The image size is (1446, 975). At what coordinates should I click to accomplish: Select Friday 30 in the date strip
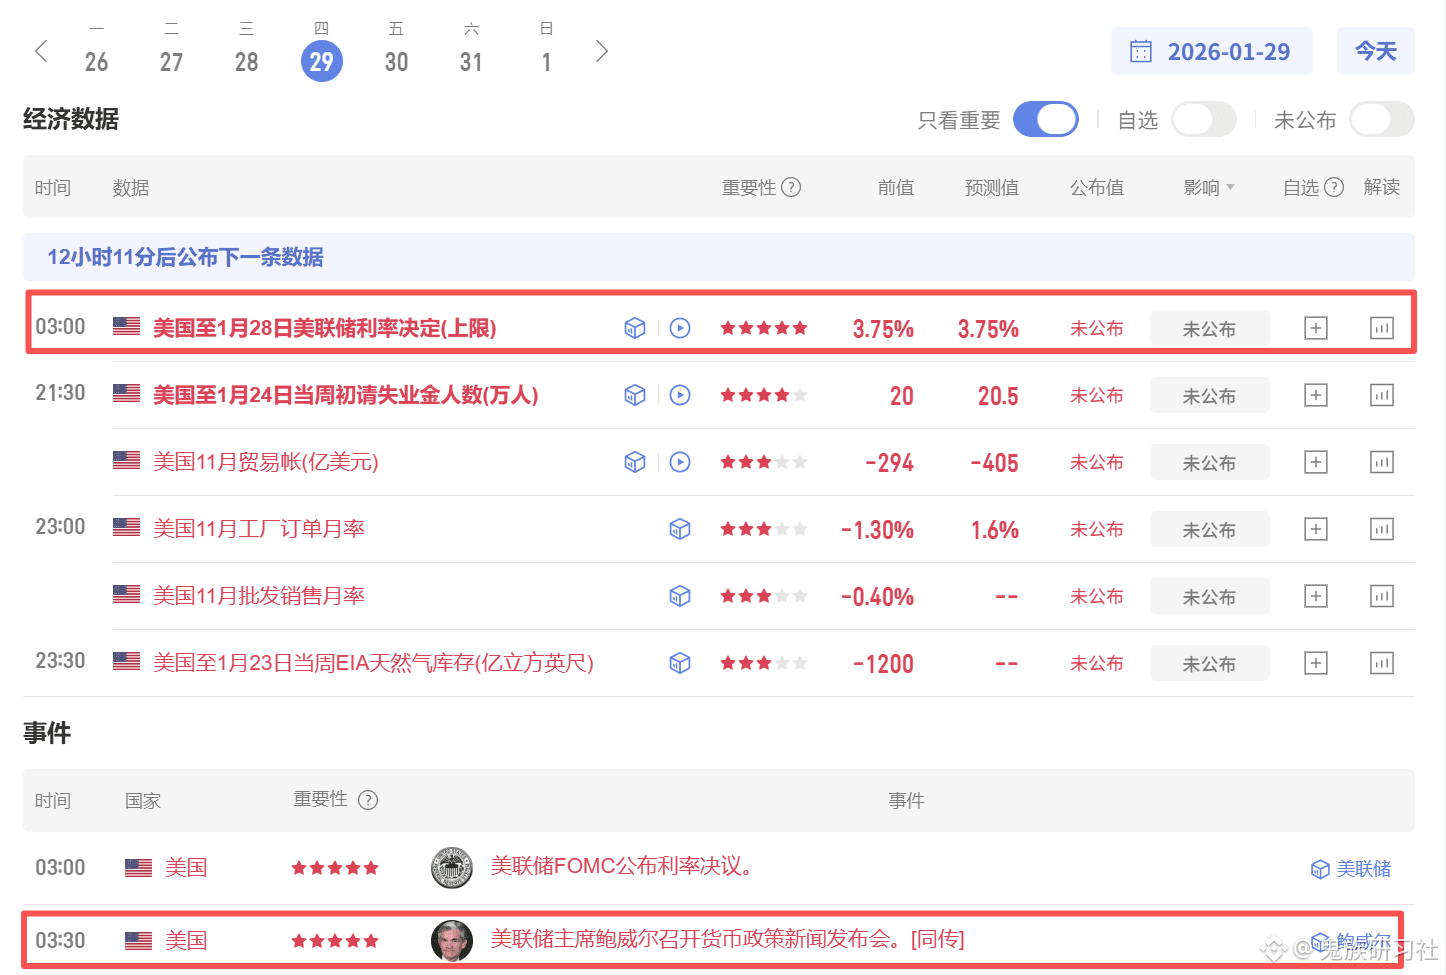pyautogui.click(x=396, y=61)
